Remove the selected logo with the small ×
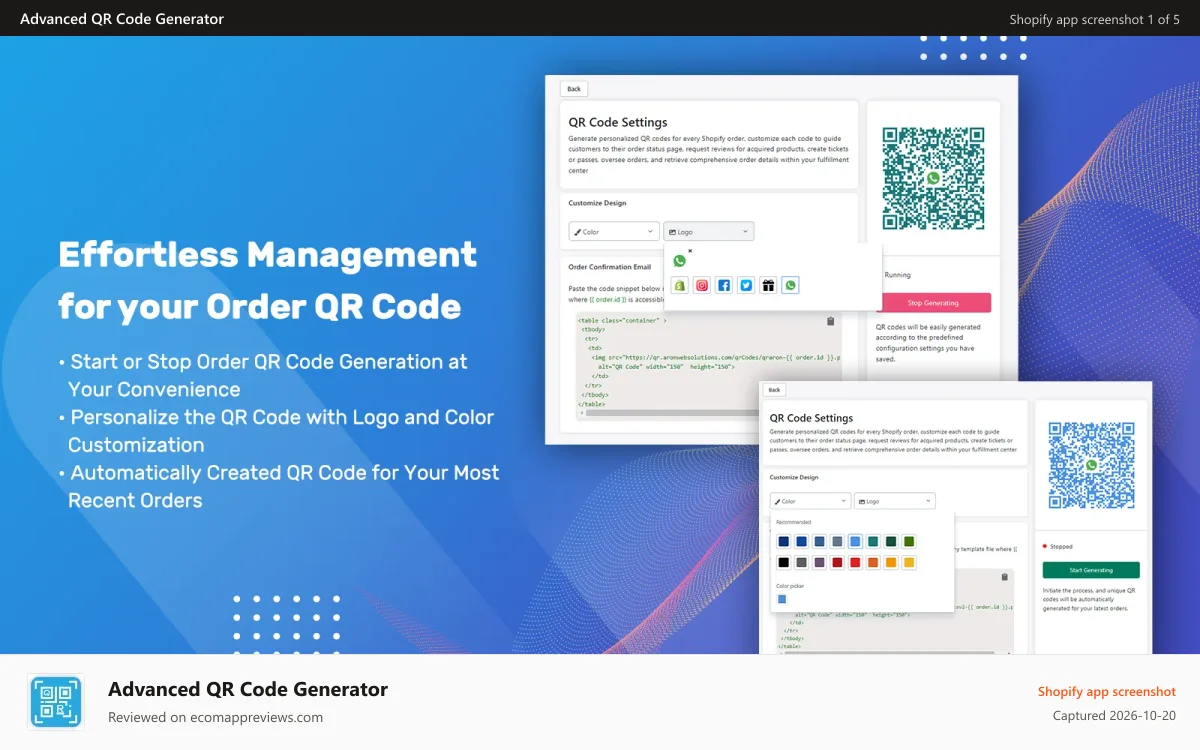The image size is (1200, 750). pyautogui.click(x=690, y=251)
